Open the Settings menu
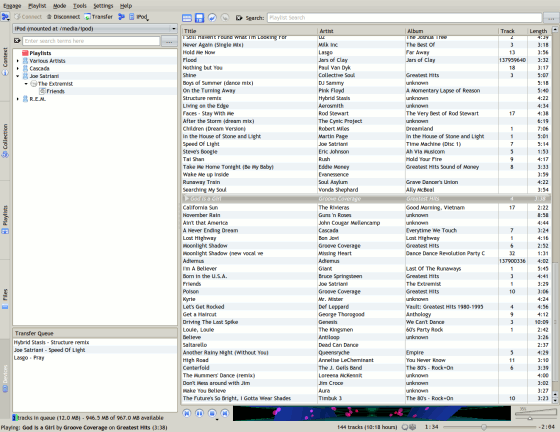Image resolution: width=560 pixels, height=432 pixels. [103, 6]
